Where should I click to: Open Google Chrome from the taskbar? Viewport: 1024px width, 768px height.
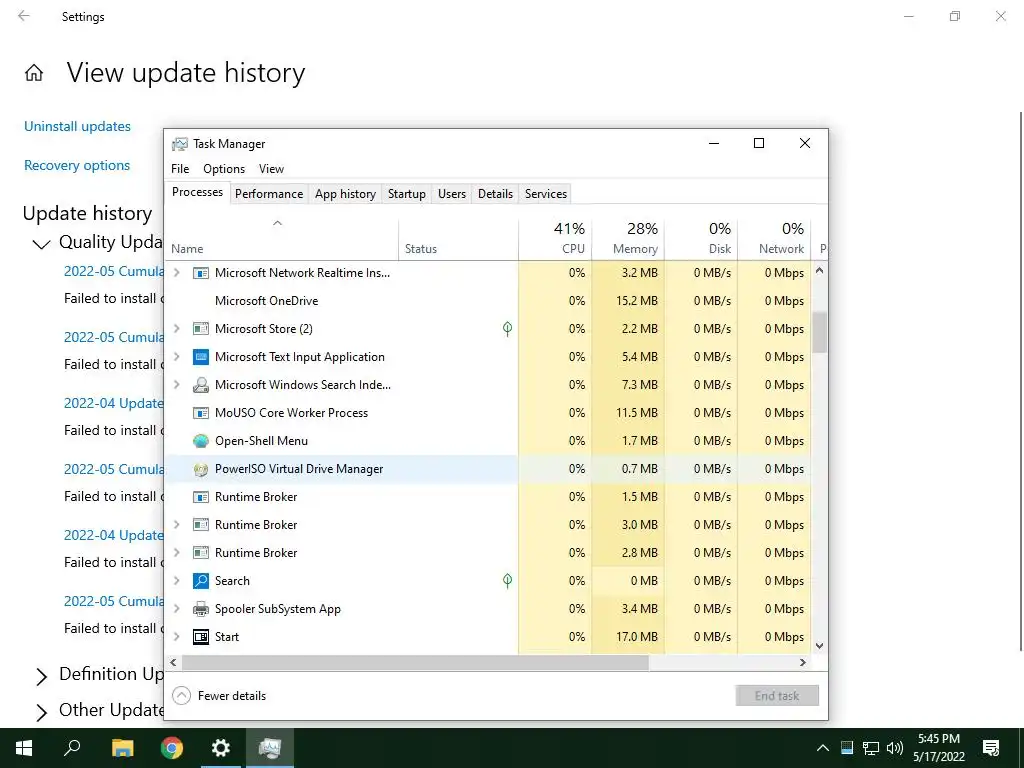[x=172, y=748]
